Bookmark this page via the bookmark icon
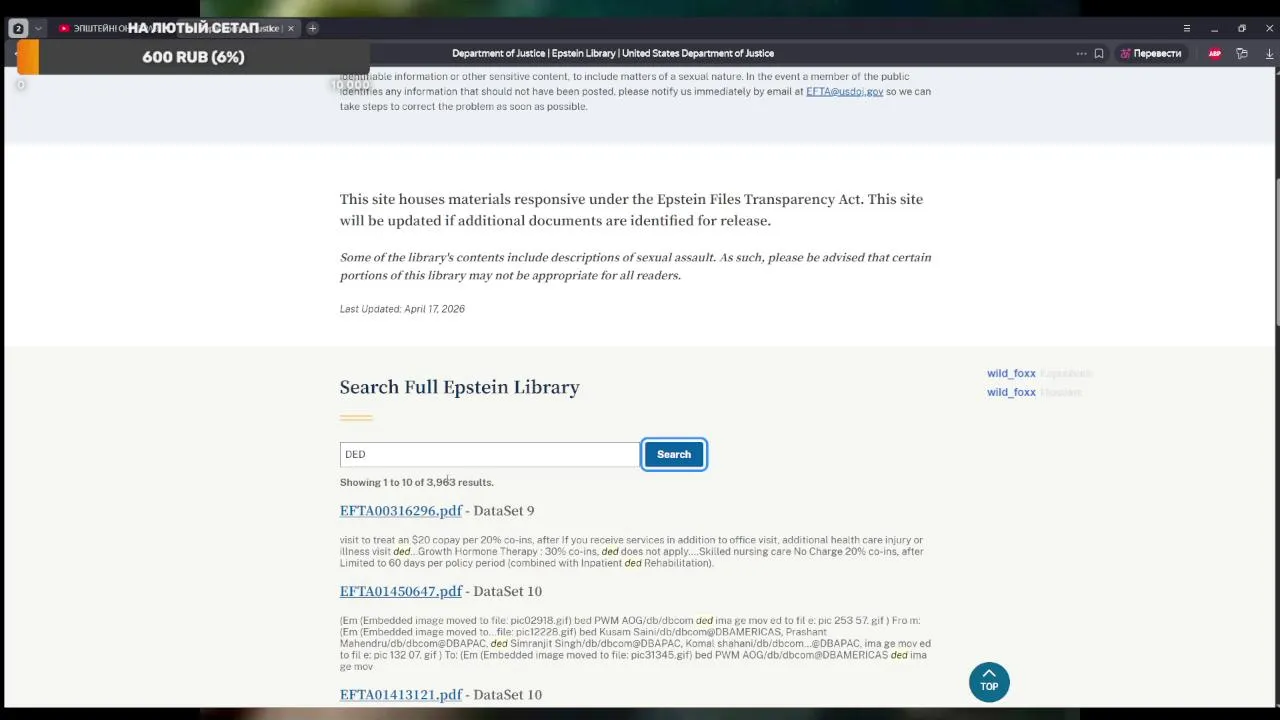The width and height of the screenshot is (1280, 720). [1099, 54]
